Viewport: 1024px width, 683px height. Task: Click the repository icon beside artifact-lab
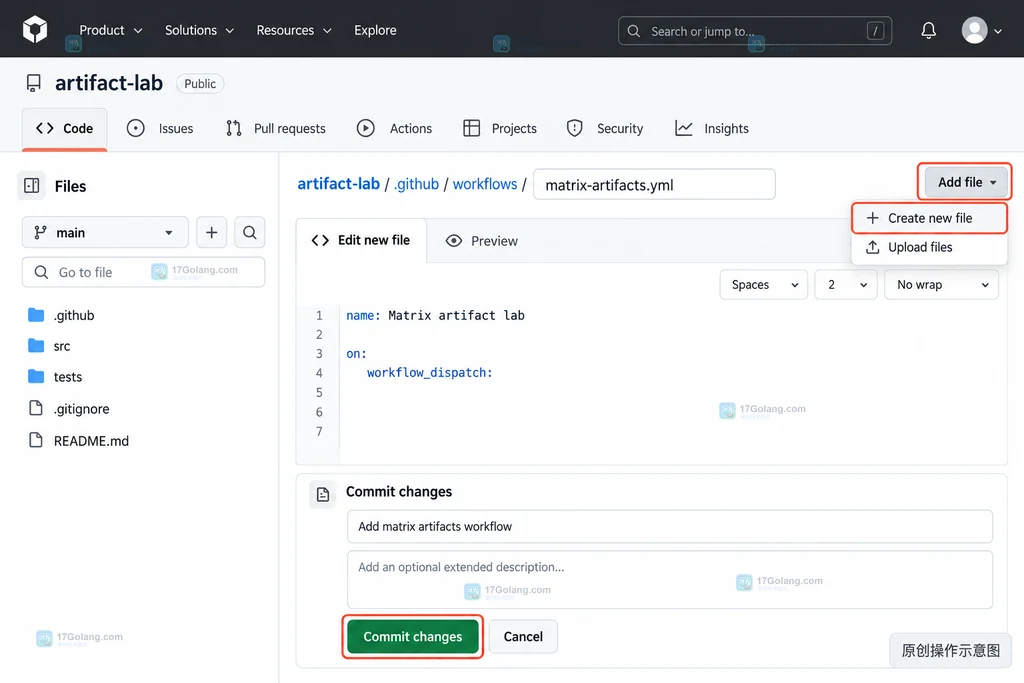(x=33, y=83)
